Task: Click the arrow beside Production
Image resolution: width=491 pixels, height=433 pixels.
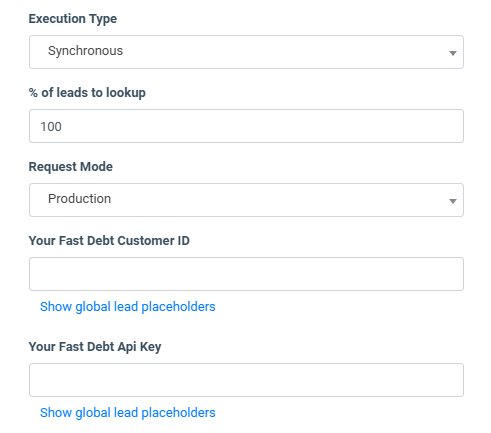Action: [452, 201]
